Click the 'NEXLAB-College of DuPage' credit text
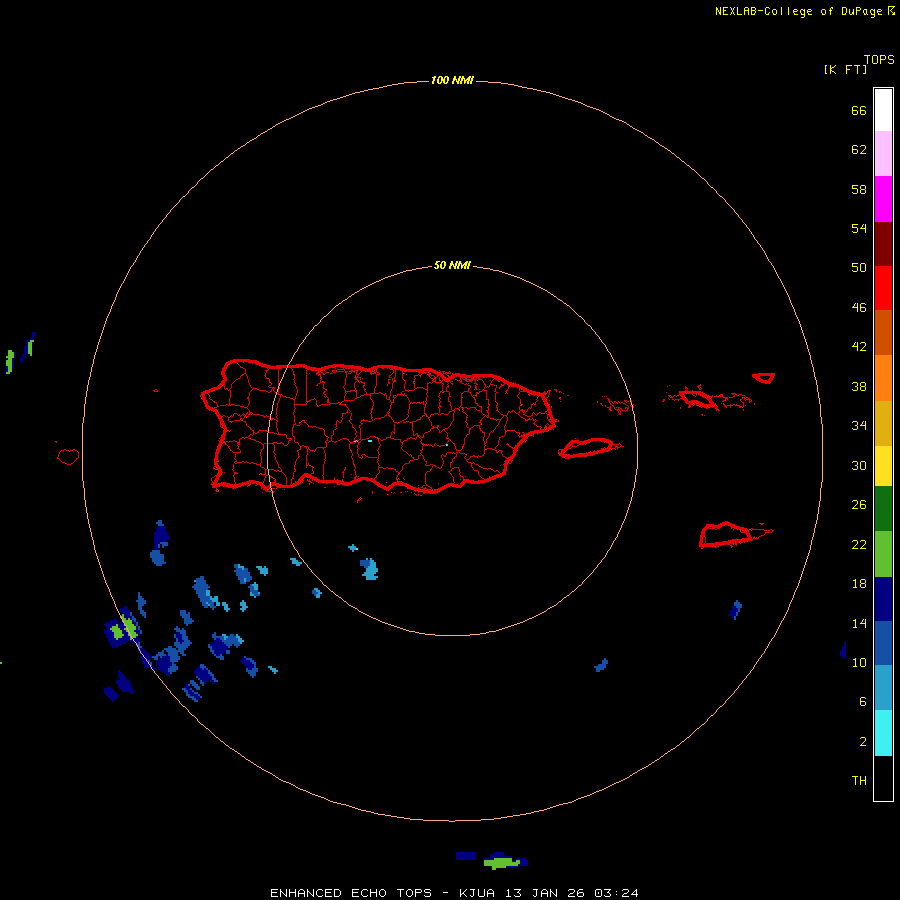Image resolution: width=900 pixels, height=900 pixels. [x=800, y=11]
